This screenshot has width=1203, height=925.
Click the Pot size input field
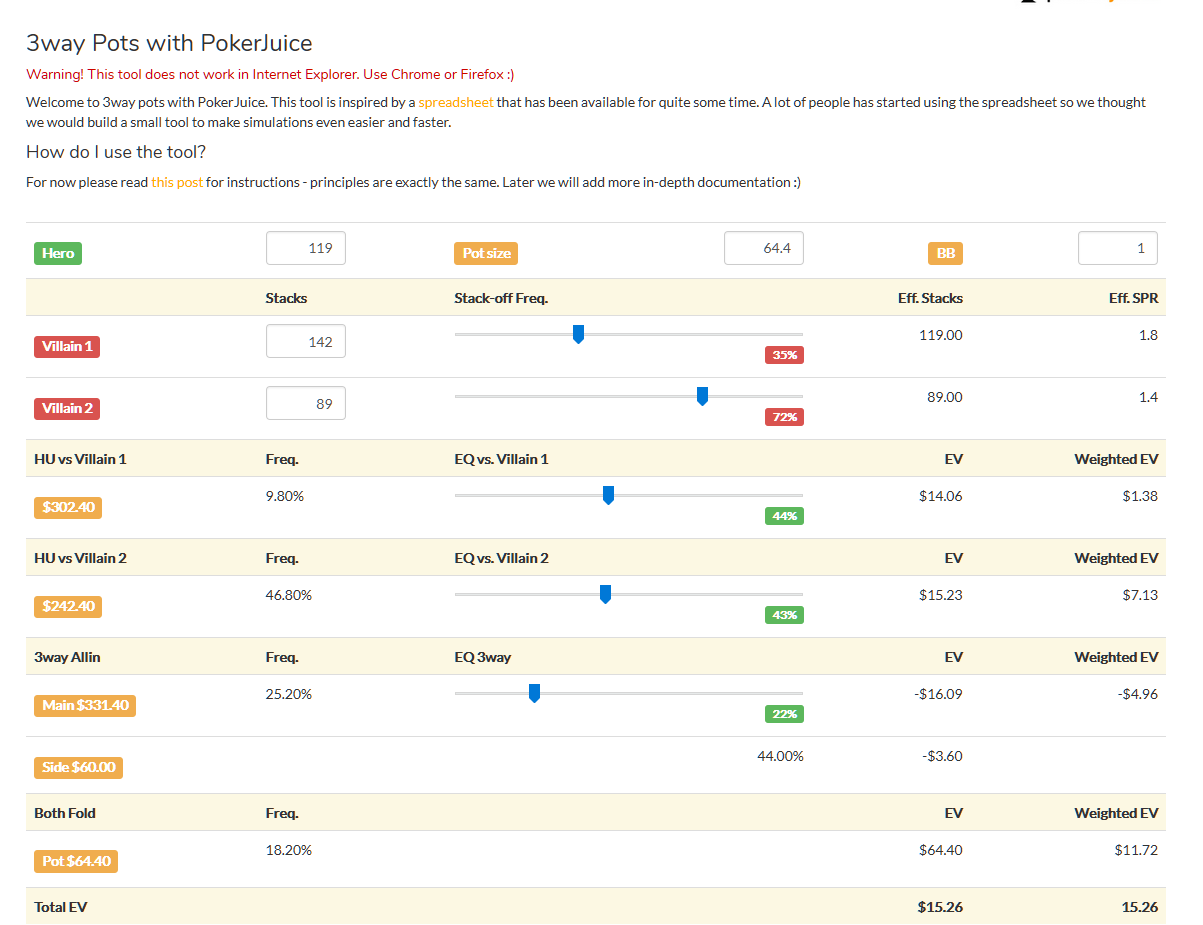tap(764, 248)
